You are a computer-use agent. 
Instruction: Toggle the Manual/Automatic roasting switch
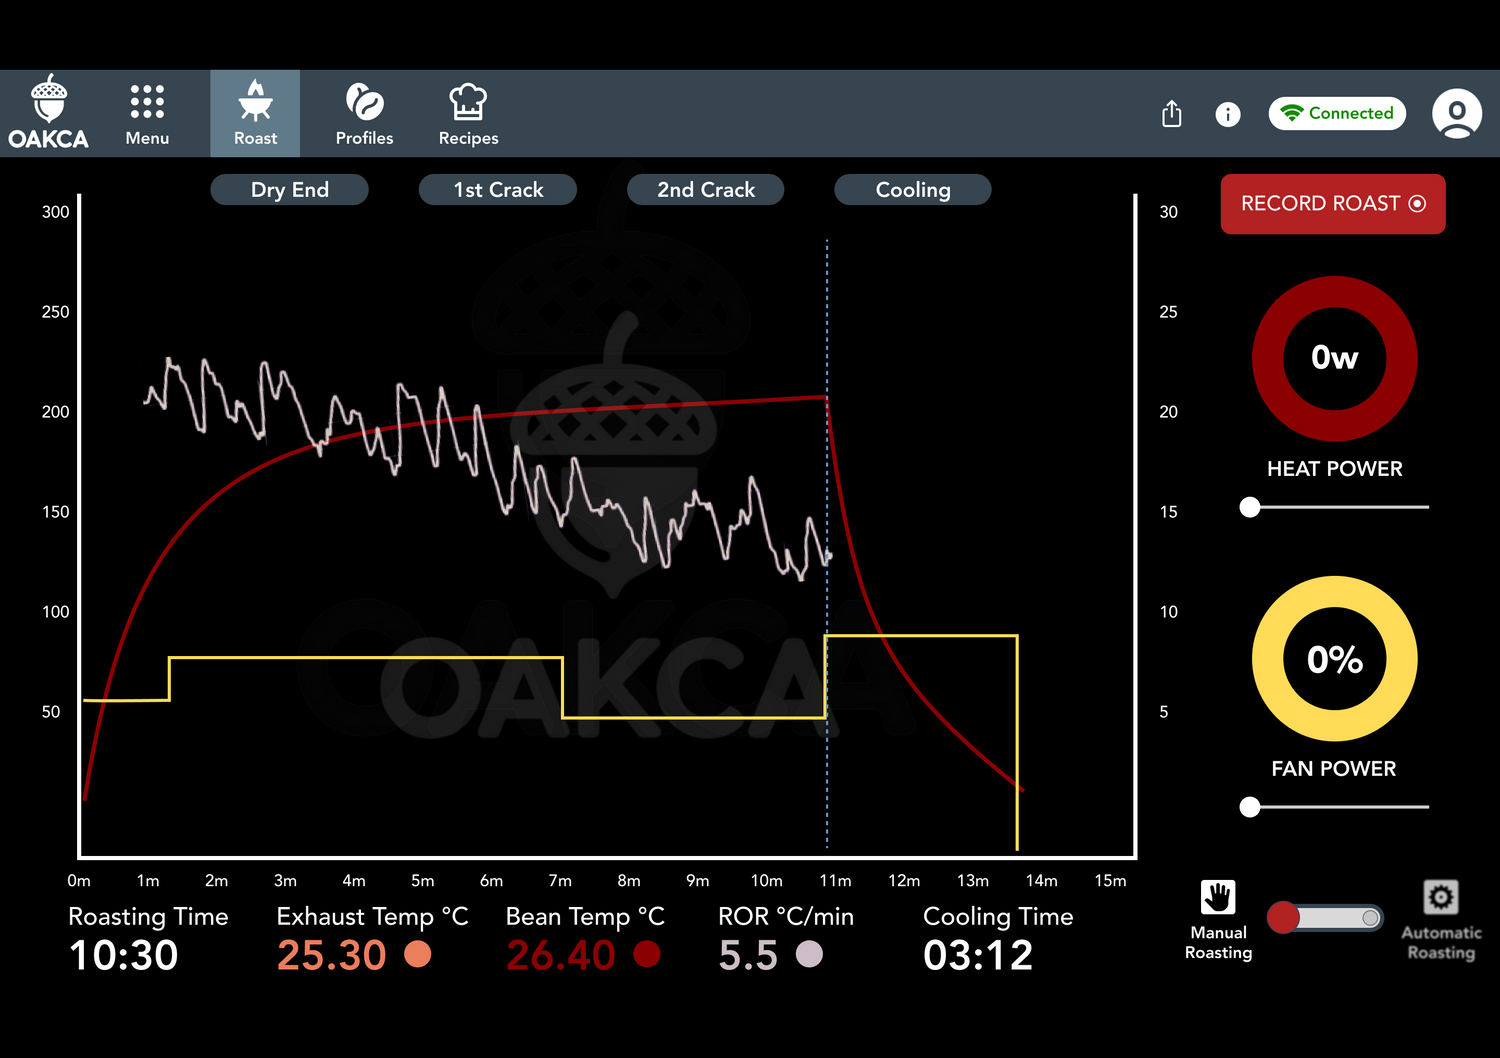(x=1325, y=918)
